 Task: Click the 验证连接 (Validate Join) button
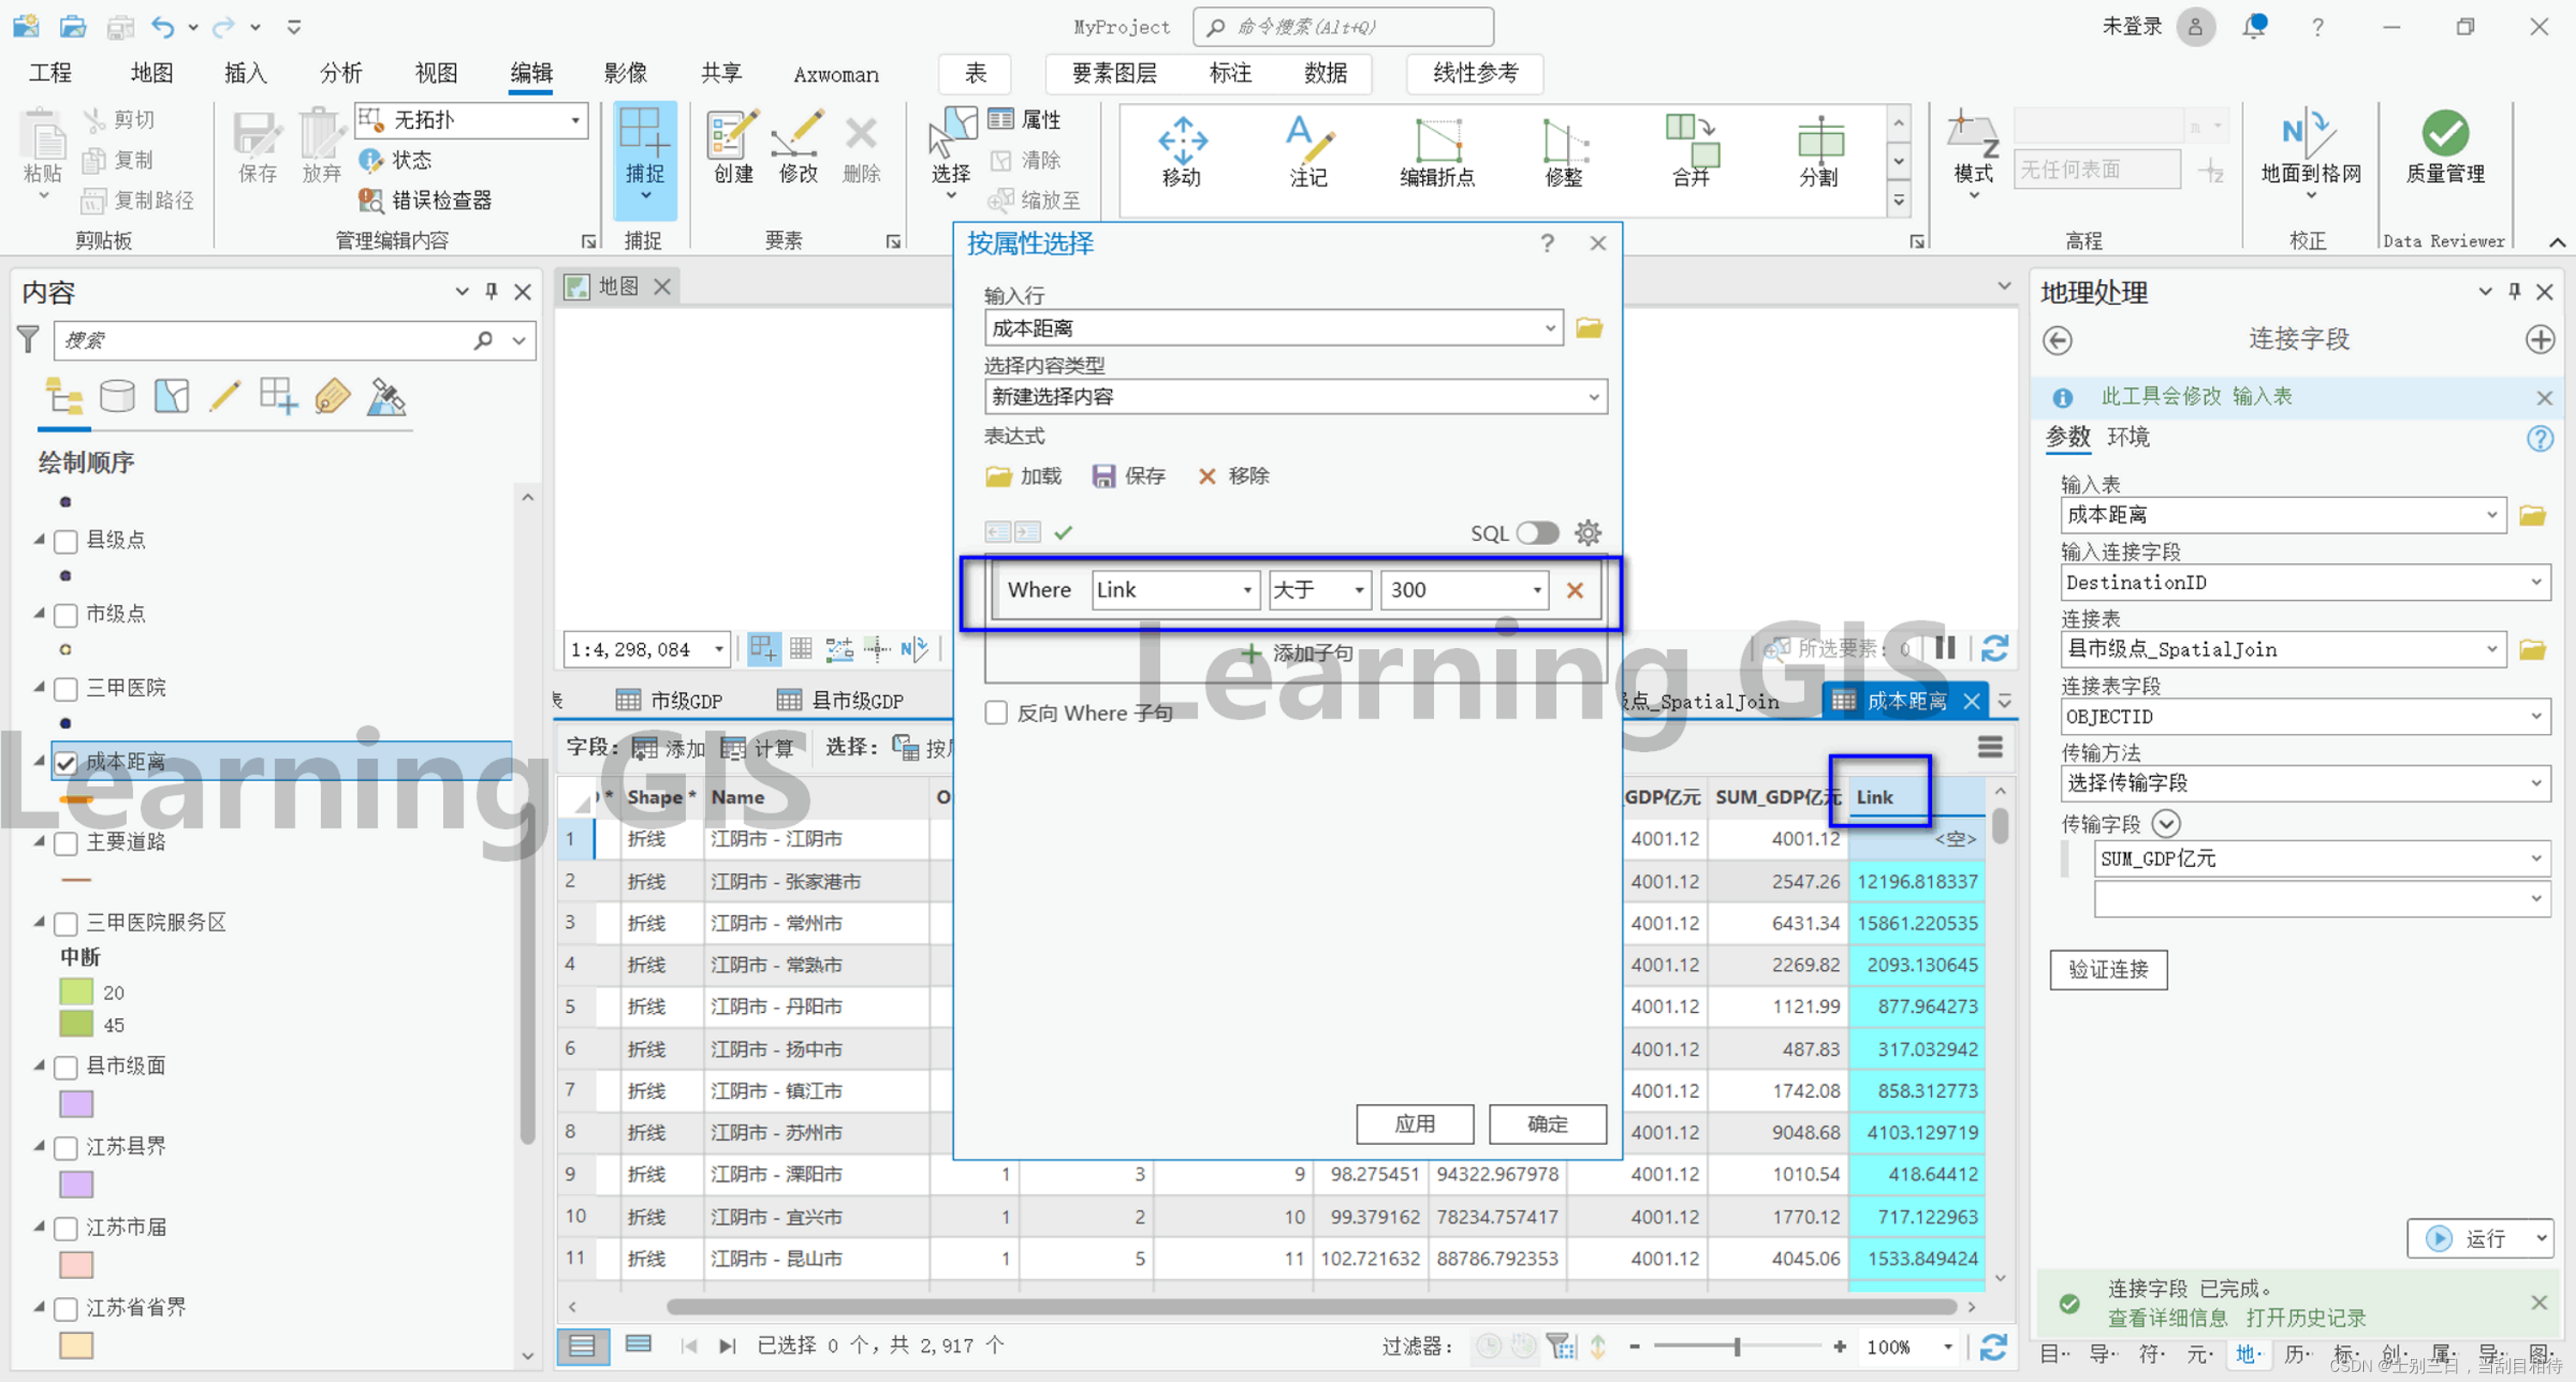(x=2108, y=969)
